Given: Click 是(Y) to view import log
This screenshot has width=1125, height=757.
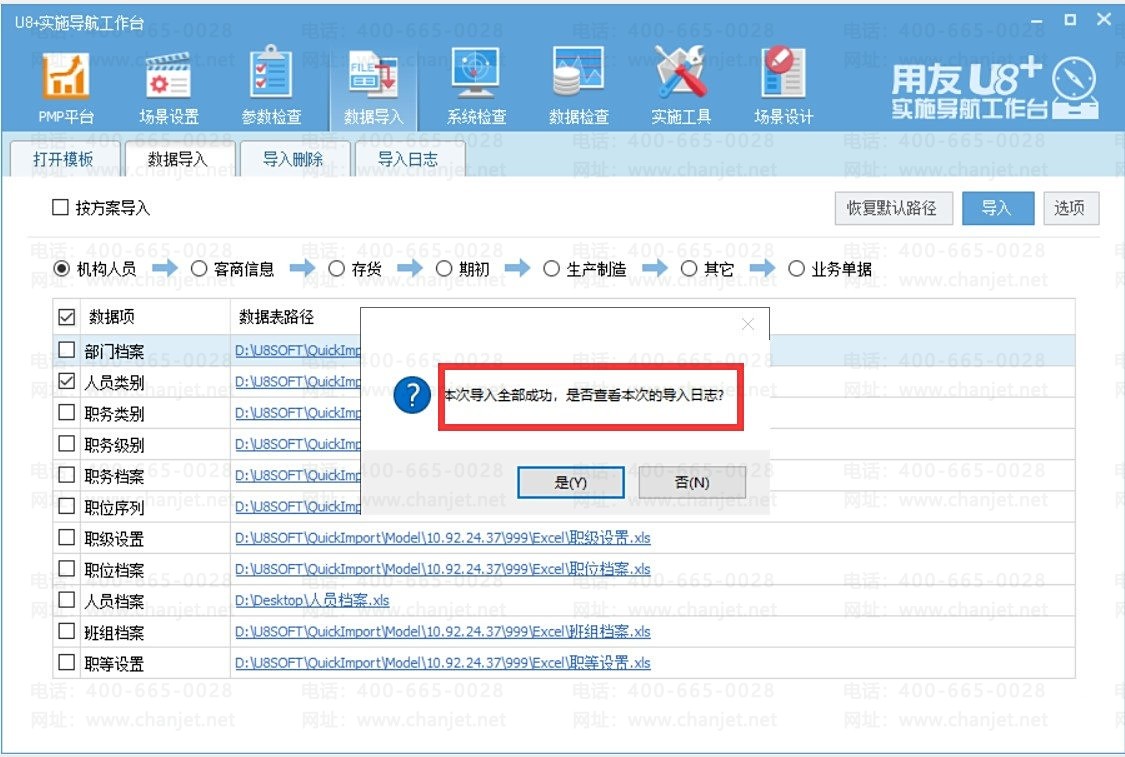Looking at the screenshot, I should (x=571, y=483).
